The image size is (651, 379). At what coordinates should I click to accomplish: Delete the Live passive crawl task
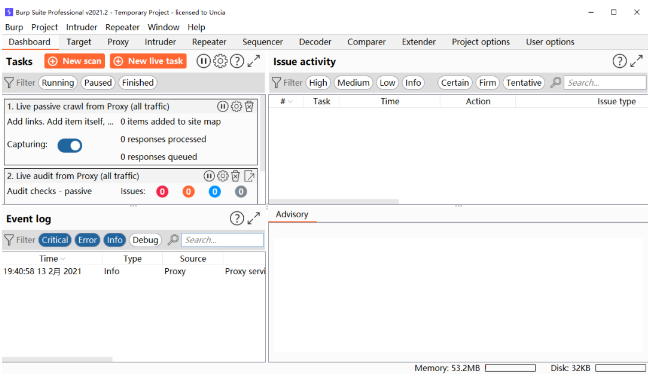[249, 107]
